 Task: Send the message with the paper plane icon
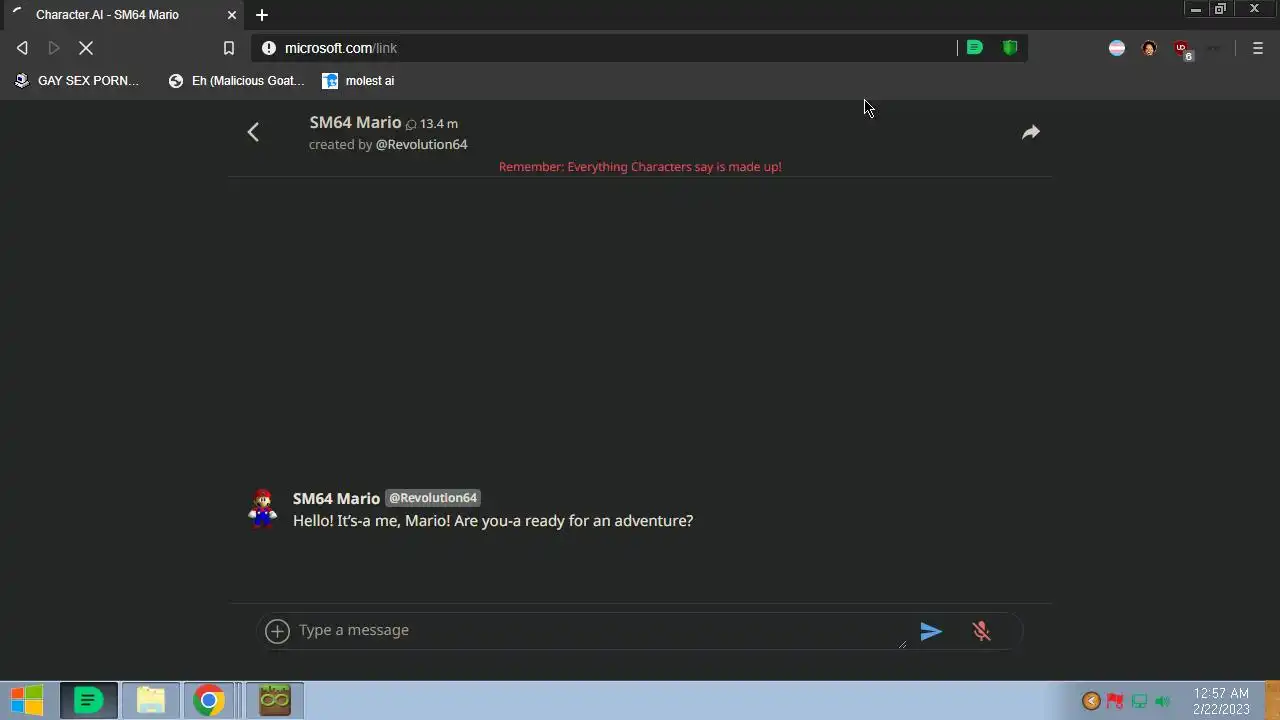[x=931, y=631]
